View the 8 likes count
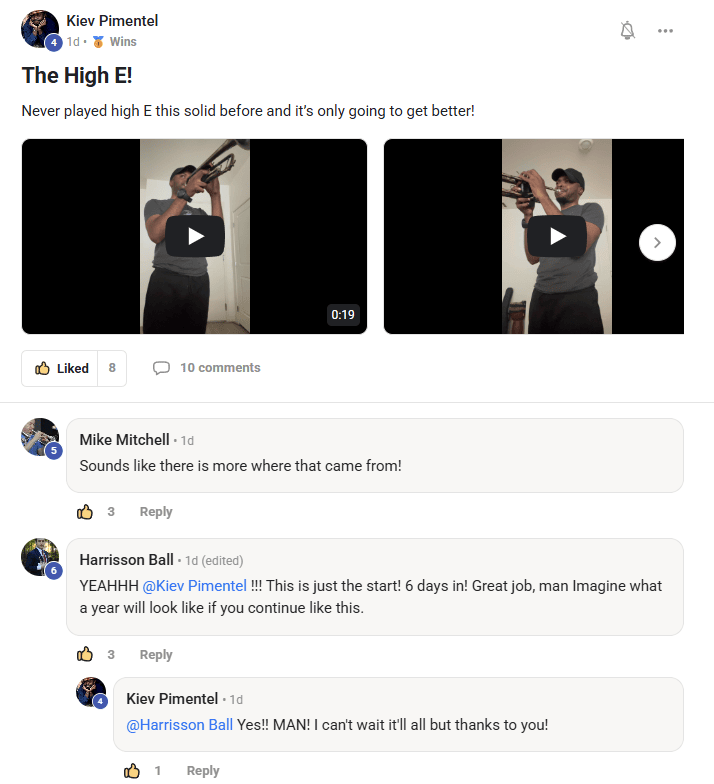The image size is (714, 784). coord(112,368)
